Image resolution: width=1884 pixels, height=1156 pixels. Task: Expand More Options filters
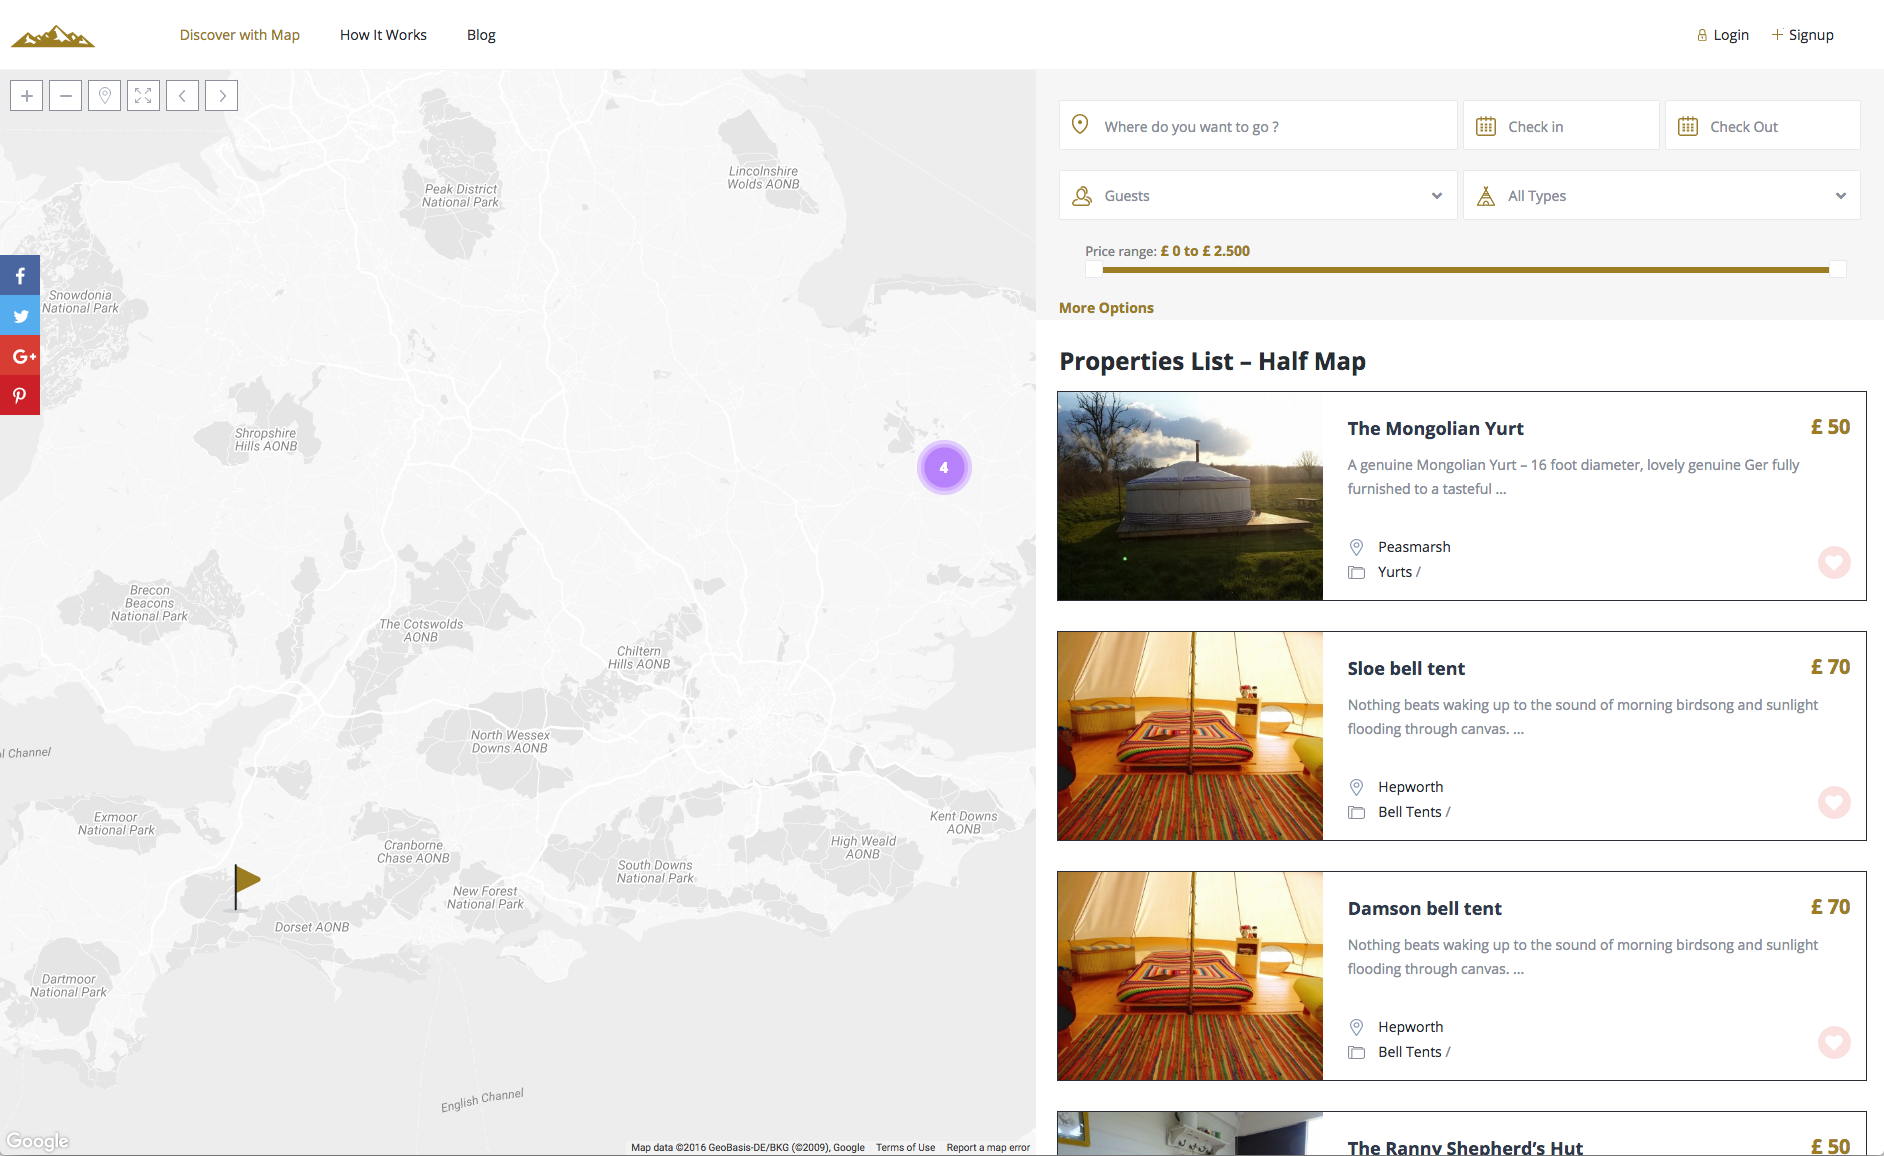pyautogui.click(x=1106, y=308)
